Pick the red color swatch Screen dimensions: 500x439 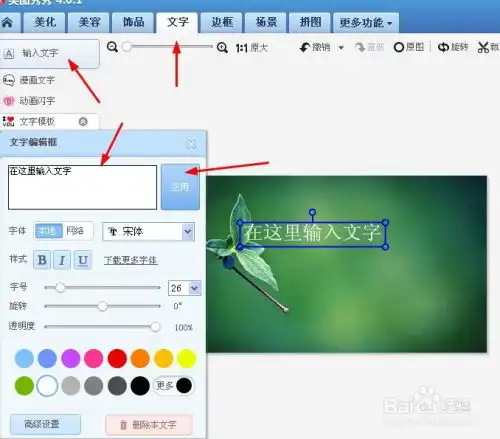click(x=117, y=358)
